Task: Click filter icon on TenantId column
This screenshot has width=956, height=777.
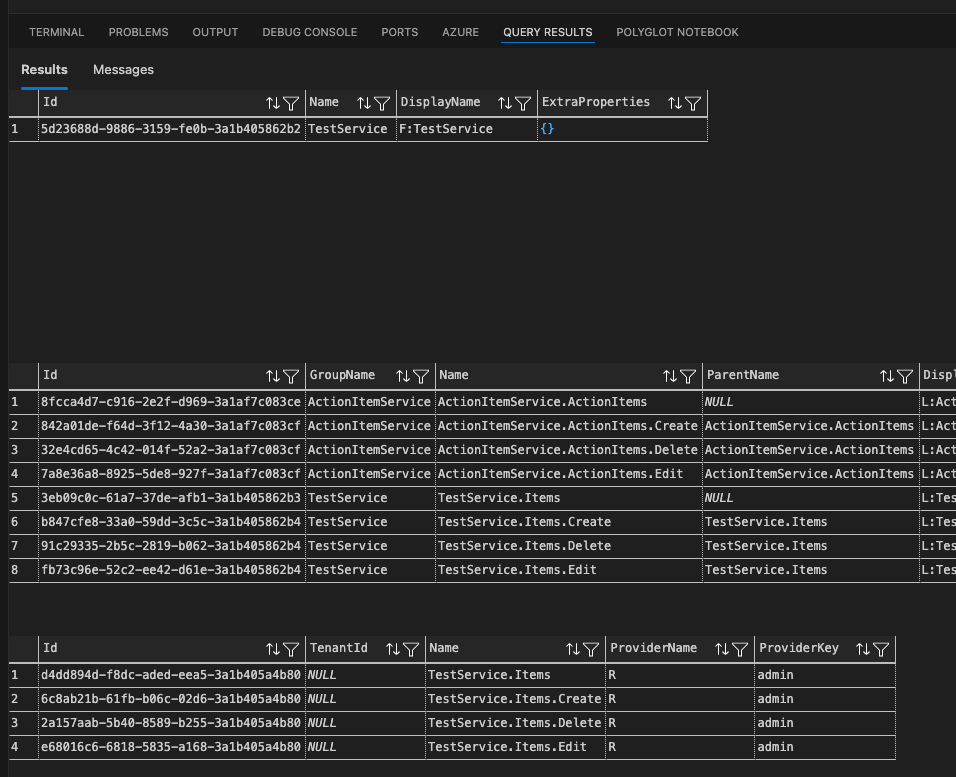Action: coord(410,649)
